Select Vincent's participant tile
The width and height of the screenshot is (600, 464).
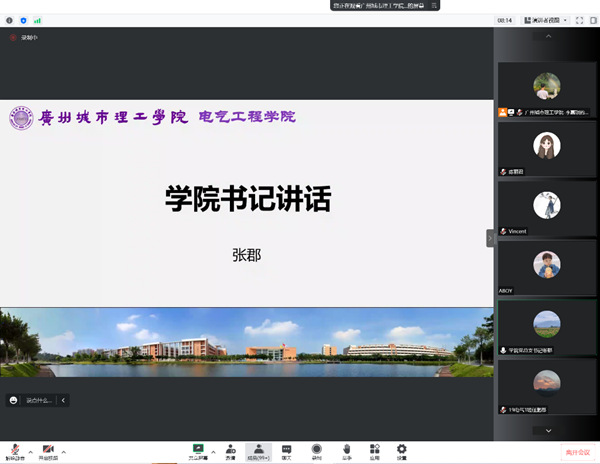click(x=547, y=209)
